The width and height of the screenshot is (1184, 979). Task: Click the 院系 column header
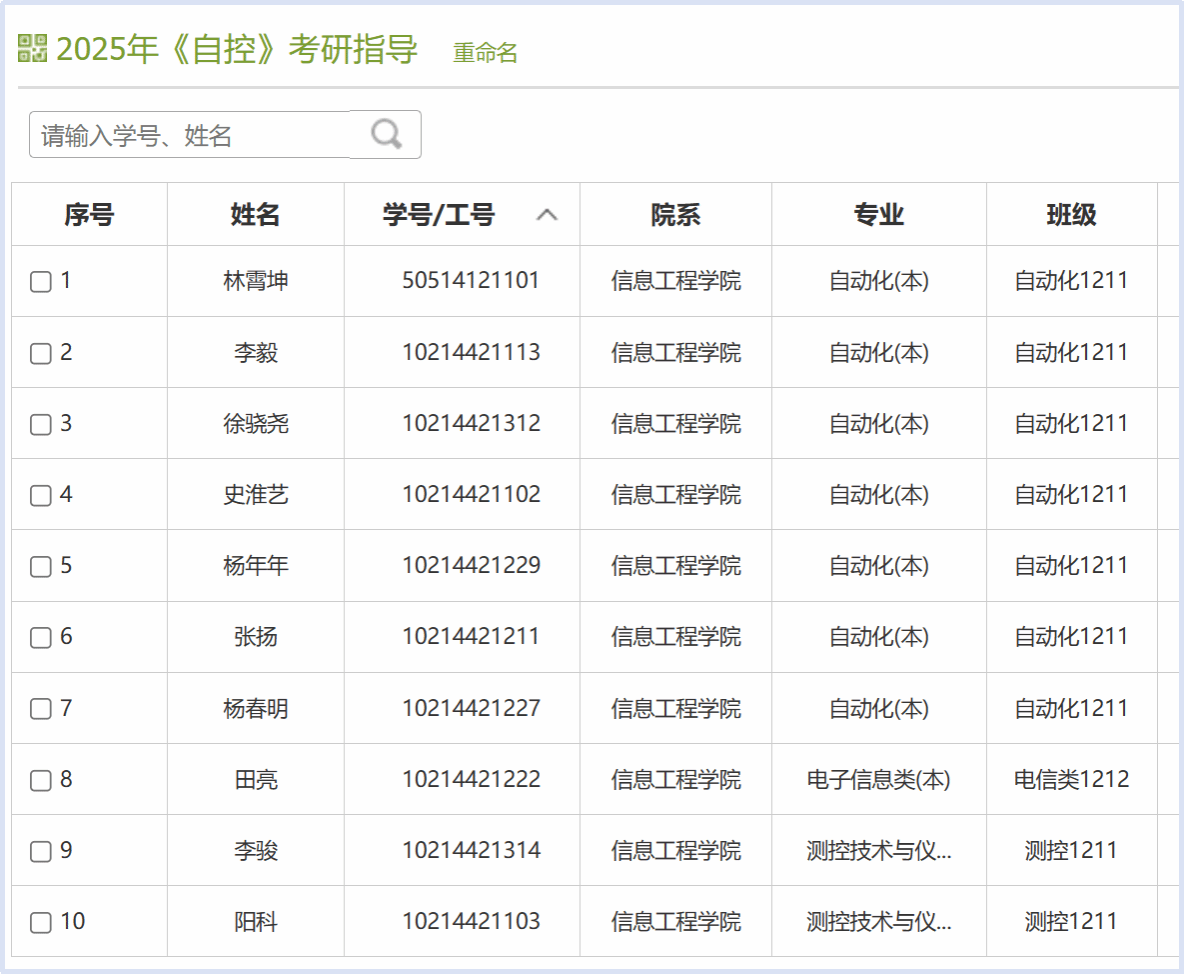coord(675,214)
